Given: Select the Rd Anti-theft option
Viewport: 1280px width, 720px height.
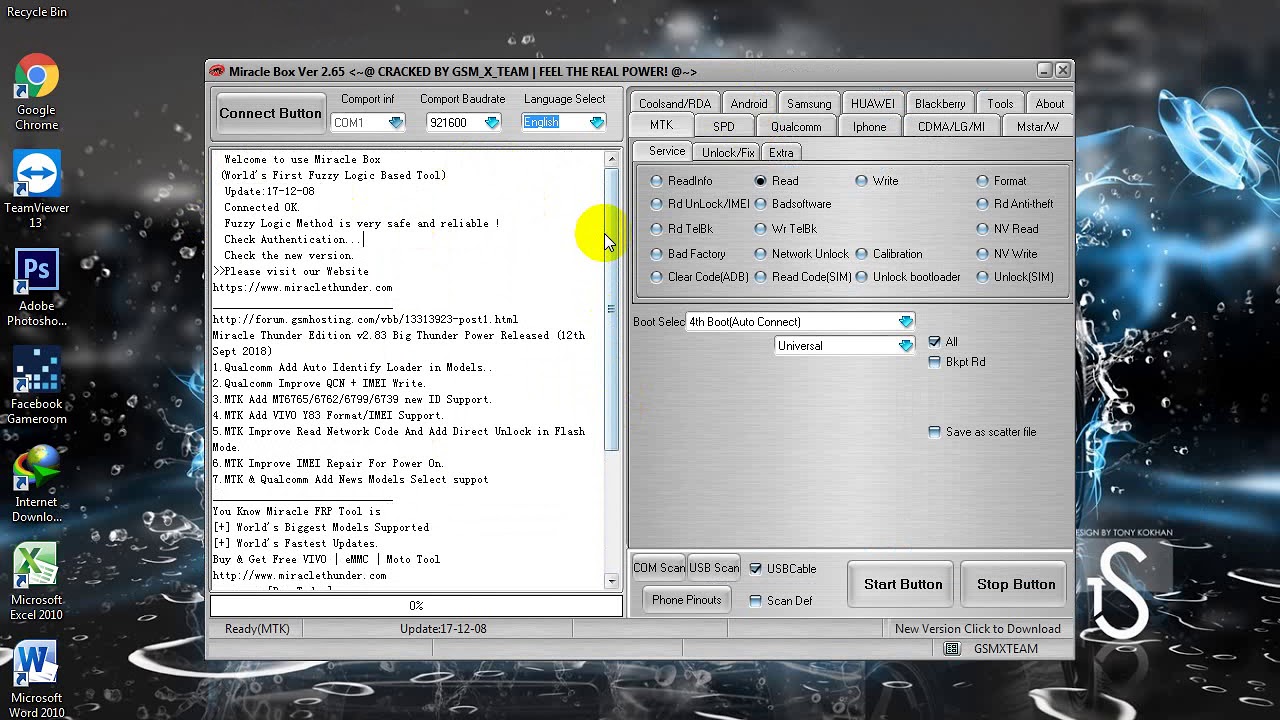Looking at the screenshot, I should tap(1015, 204).
